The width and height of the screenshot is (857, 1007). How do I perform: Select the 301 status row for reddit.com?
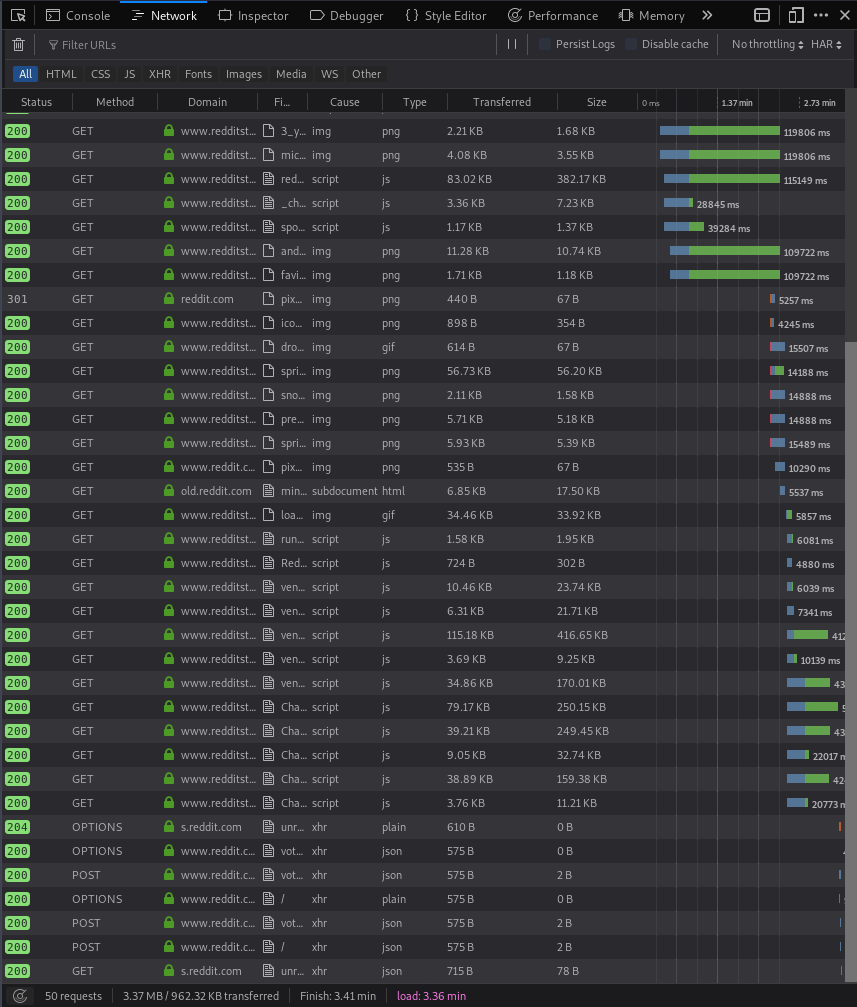pos(423,299)
